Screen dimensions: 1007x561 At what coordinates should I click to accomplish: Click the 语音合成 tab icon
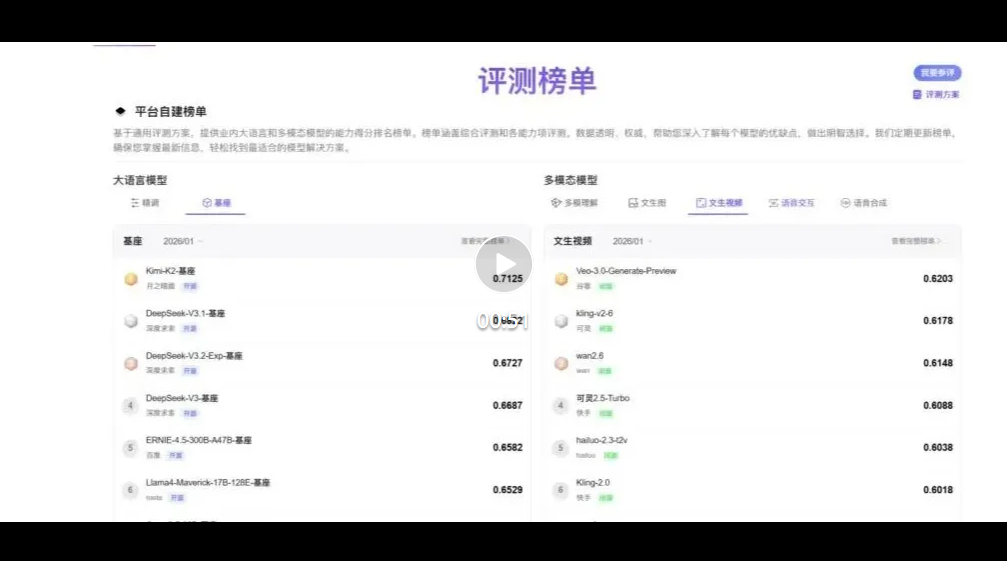pos(845,203)
